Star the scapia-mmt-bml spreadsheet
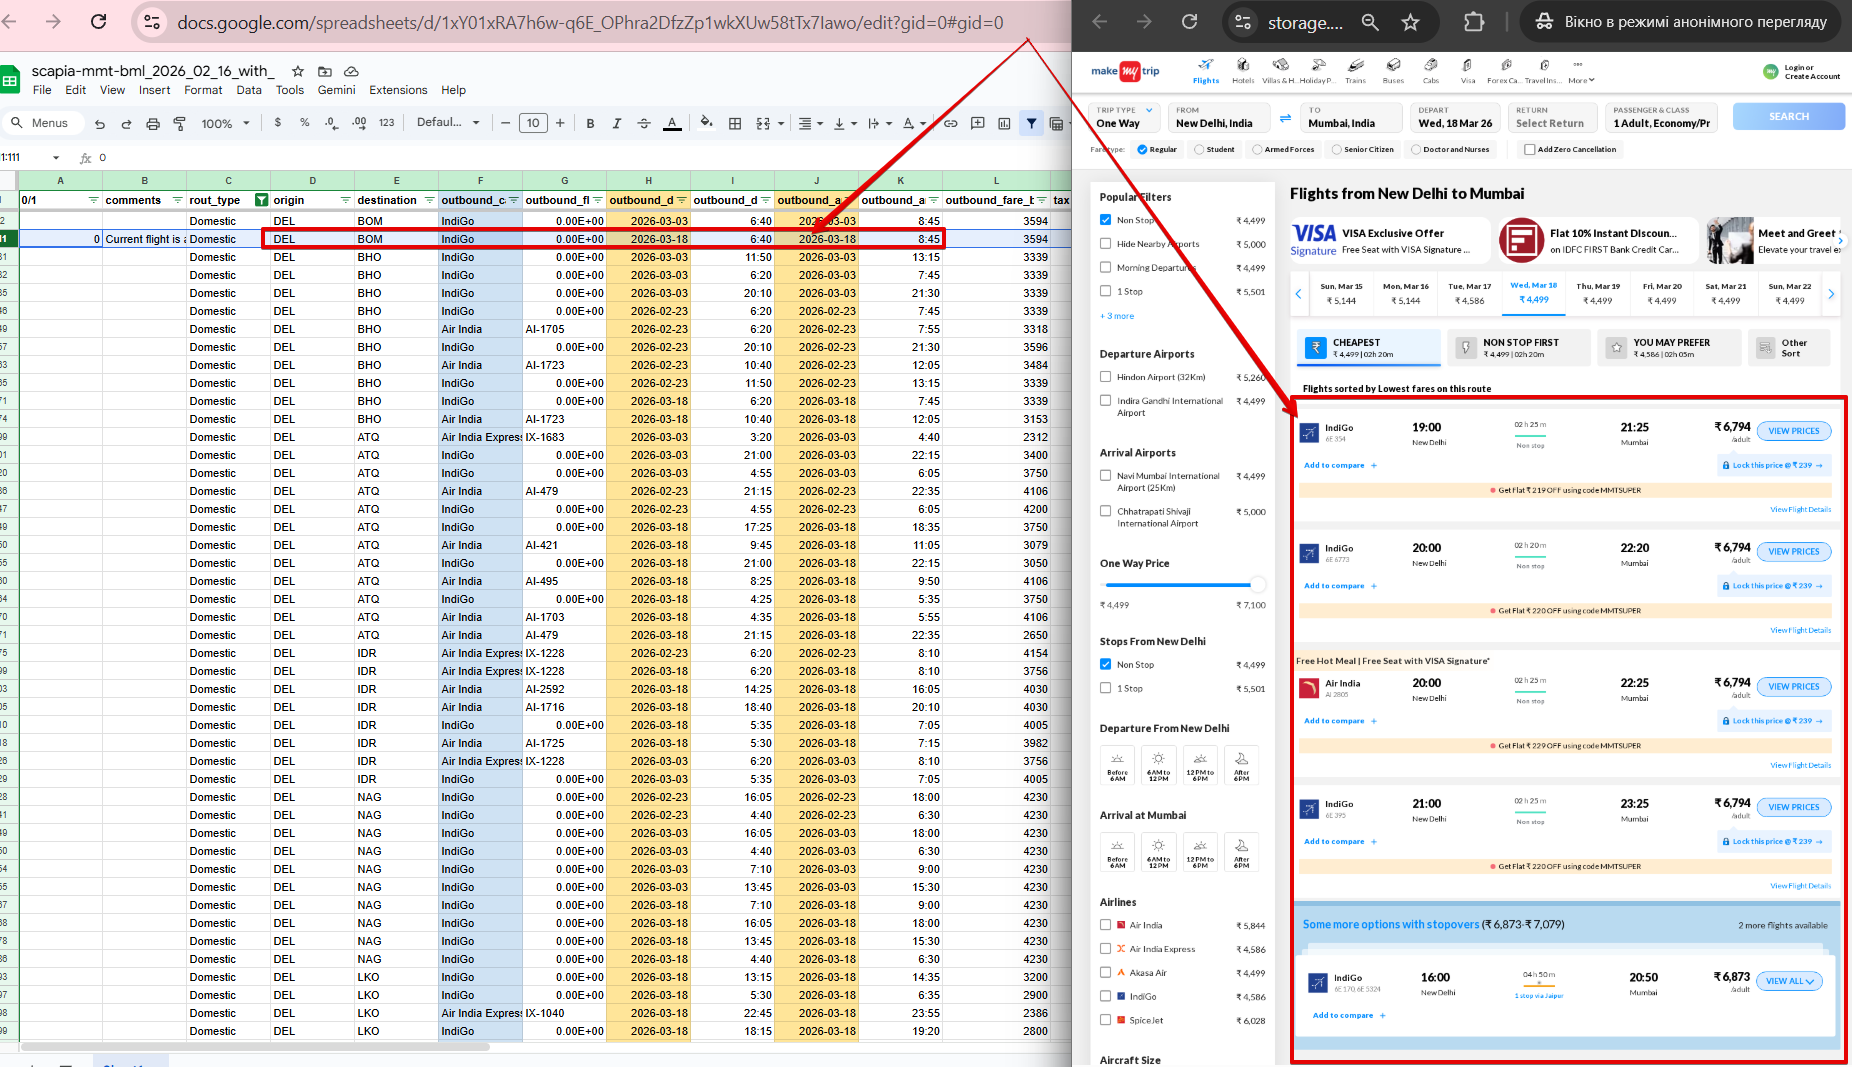The height and width of the screenshot is (1068, 1852). [x=297, y=71]
